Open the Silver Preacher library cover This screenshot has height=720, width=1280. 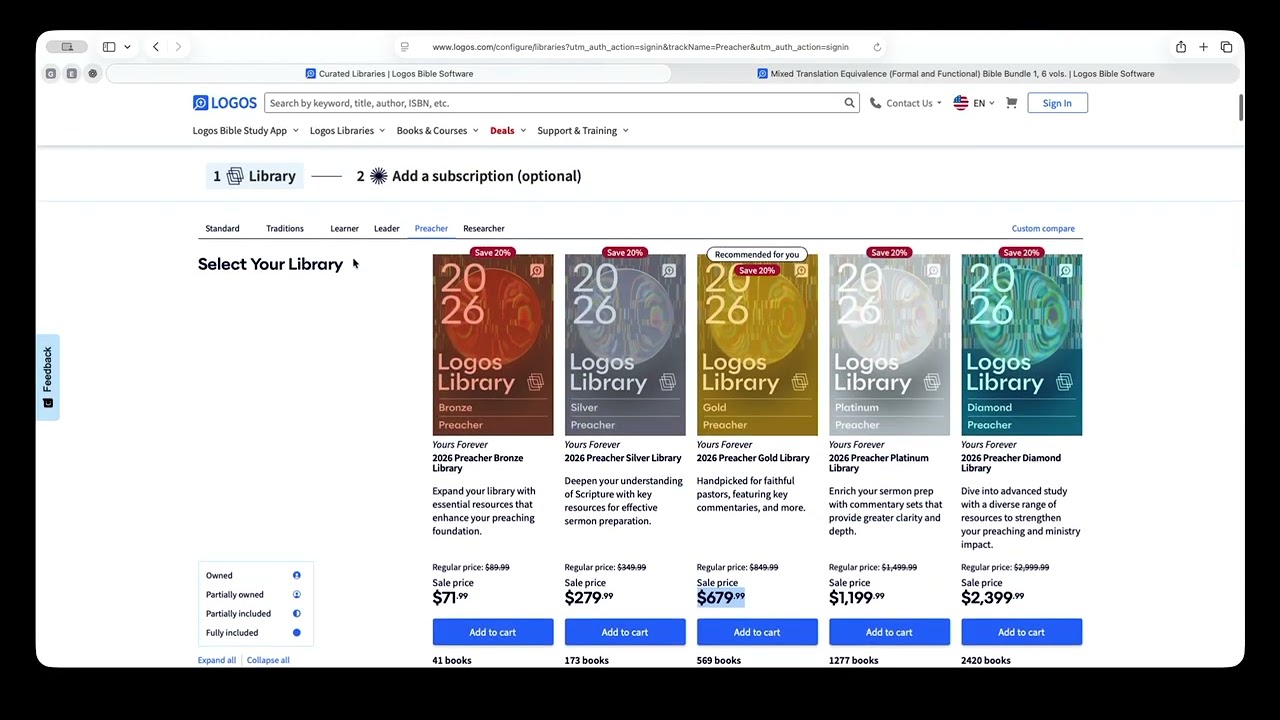click(x=625, y=345)
